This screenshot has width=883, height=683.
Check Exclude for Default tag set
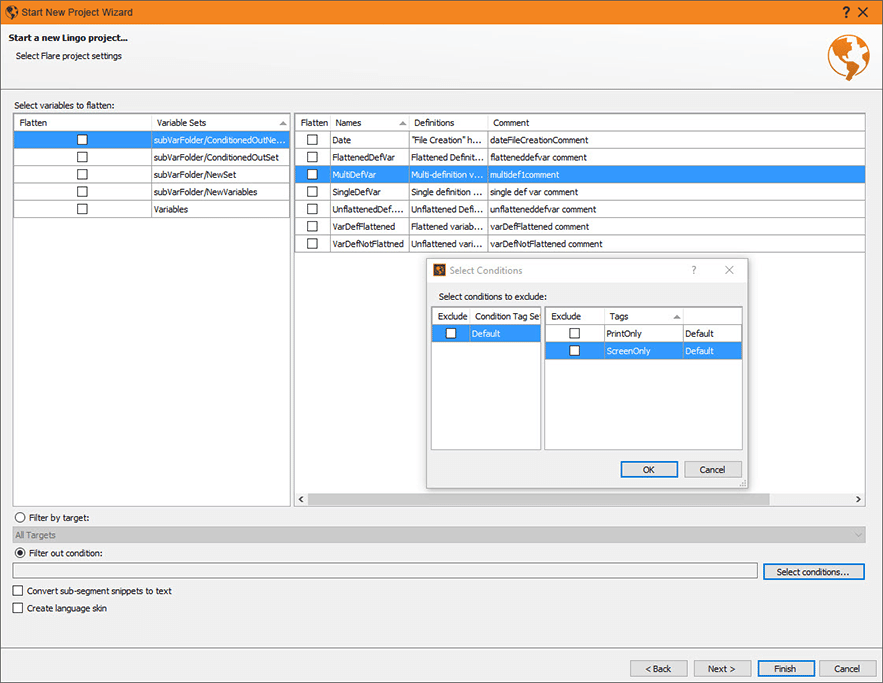point(451,333)
